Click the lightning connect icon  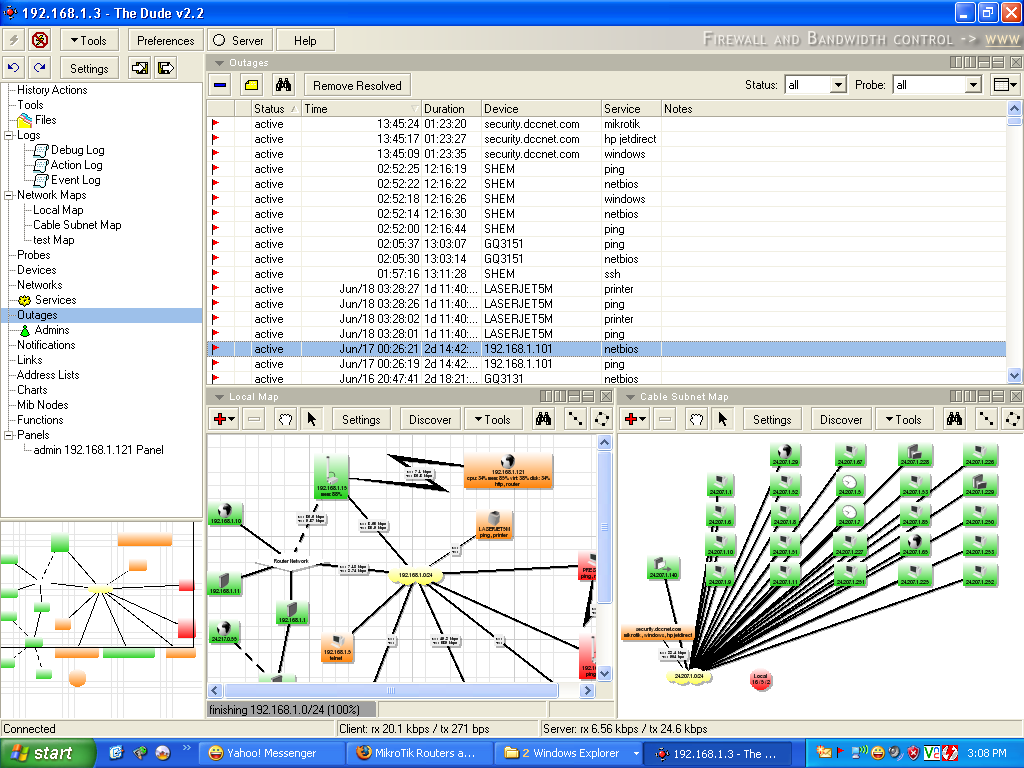click(14, 40)
